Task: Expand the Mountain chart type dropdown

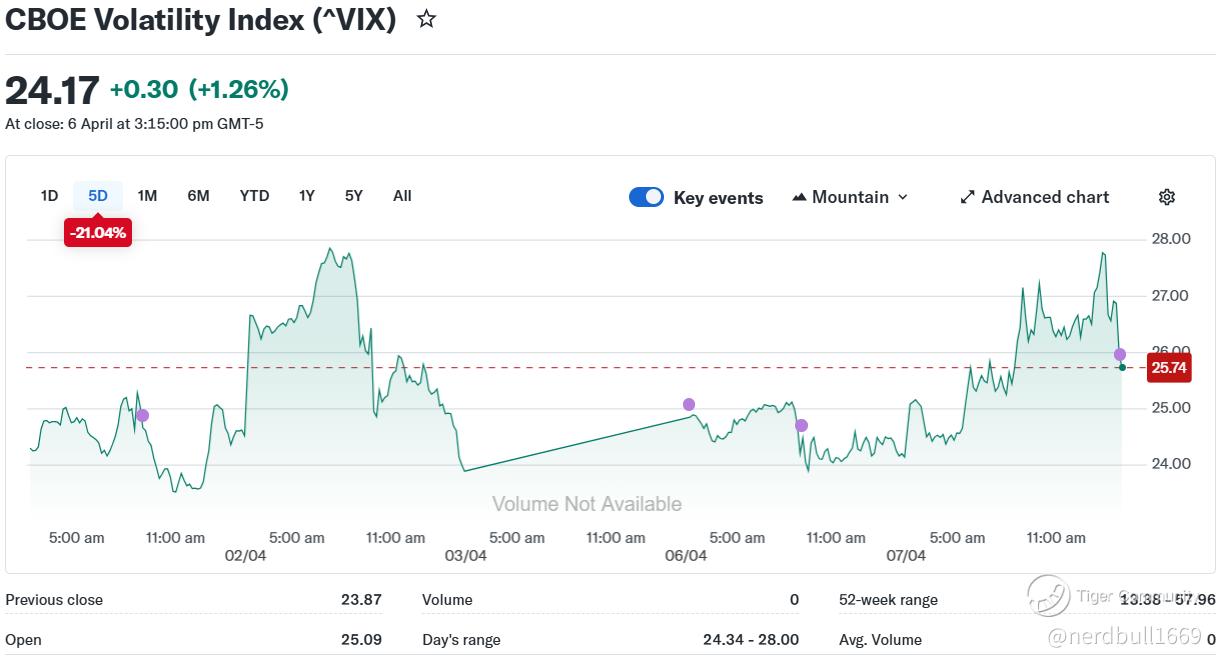Action: click(902, 197)
